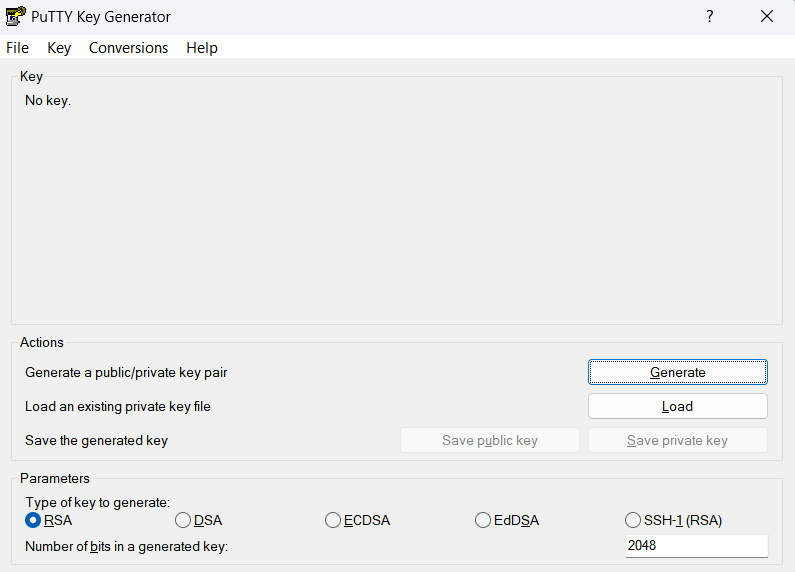Click the 'Number of bits in a generated key' label
Viewport: 795px width, 572px height.
point(126,546)
